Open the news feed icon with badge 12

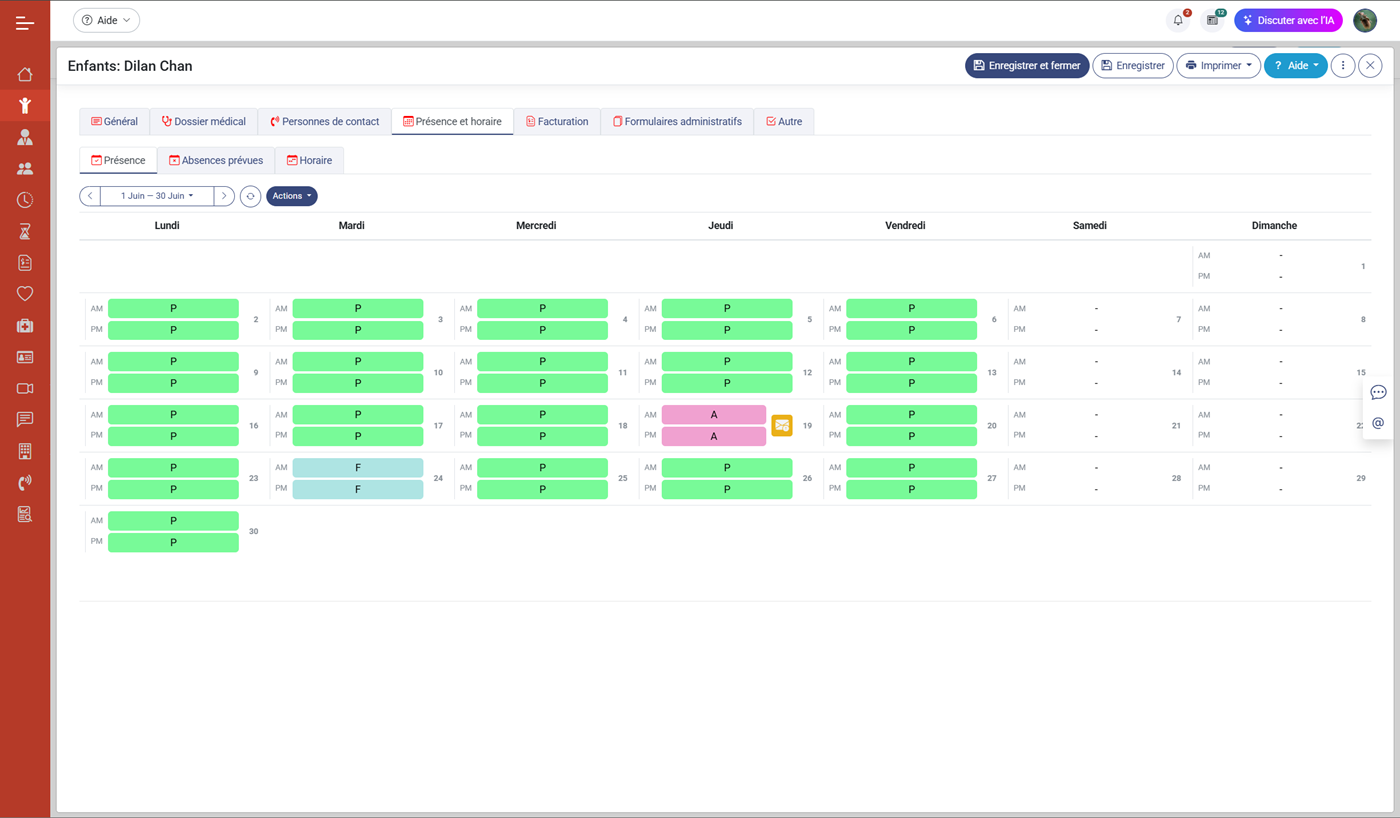(1212, 20)
